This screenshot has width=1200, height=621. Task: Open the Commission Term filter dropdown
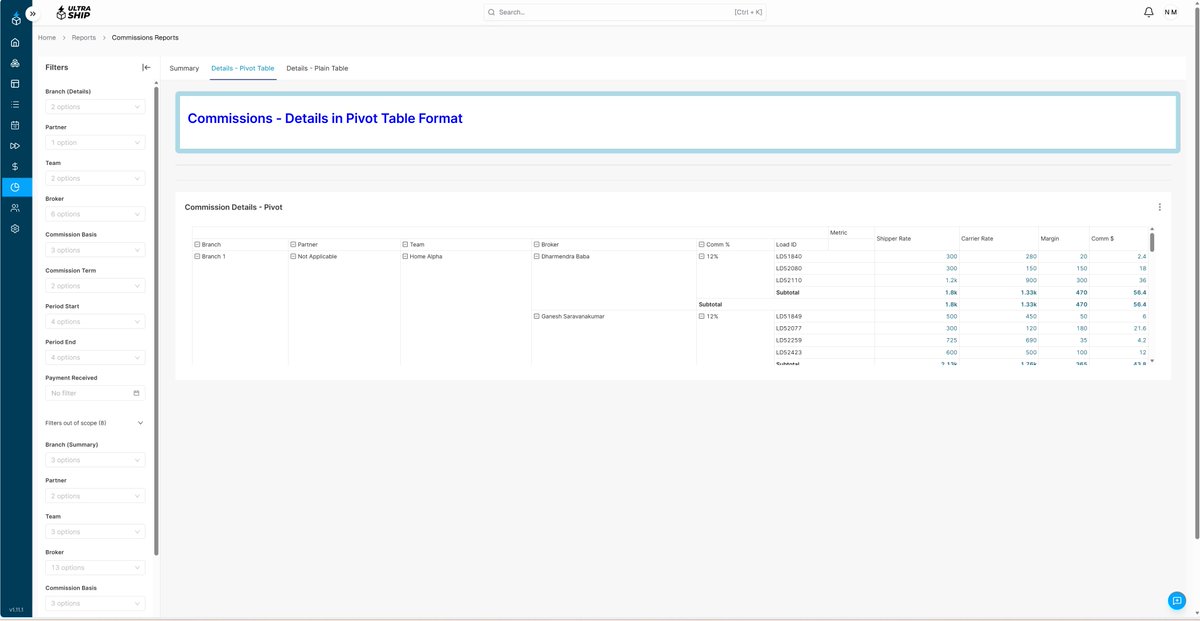pos(95,286)
